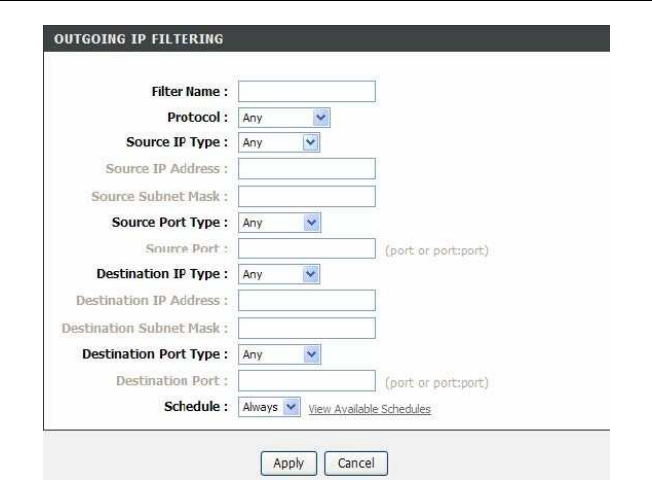Focus the Source Subnet Mask field
The height and width of the screenshot is (480, 652).
tap(307, 195)
